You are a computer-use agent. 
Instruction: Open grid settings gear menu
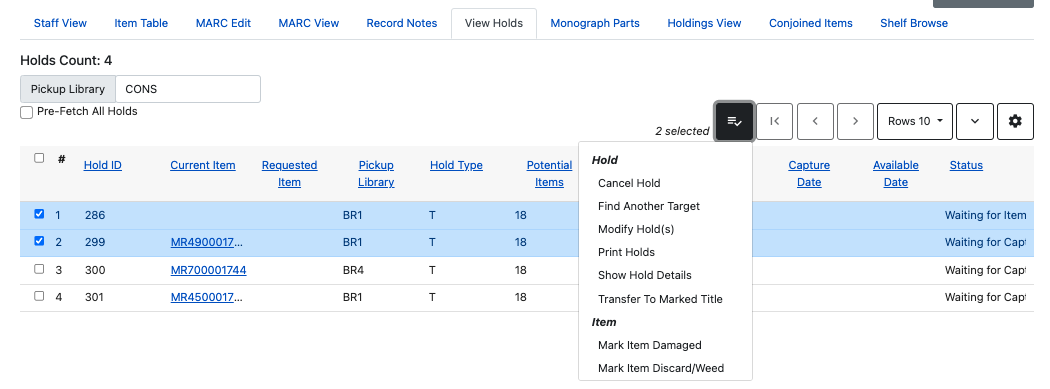tap(1015, 121)
